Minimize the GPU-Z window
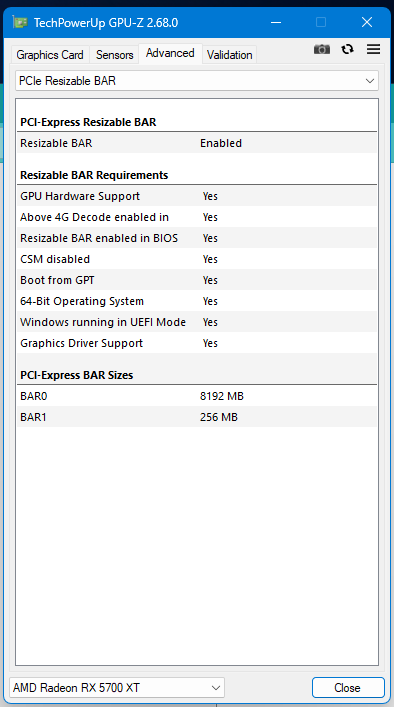The image size is (394, 707). (276, 22)
